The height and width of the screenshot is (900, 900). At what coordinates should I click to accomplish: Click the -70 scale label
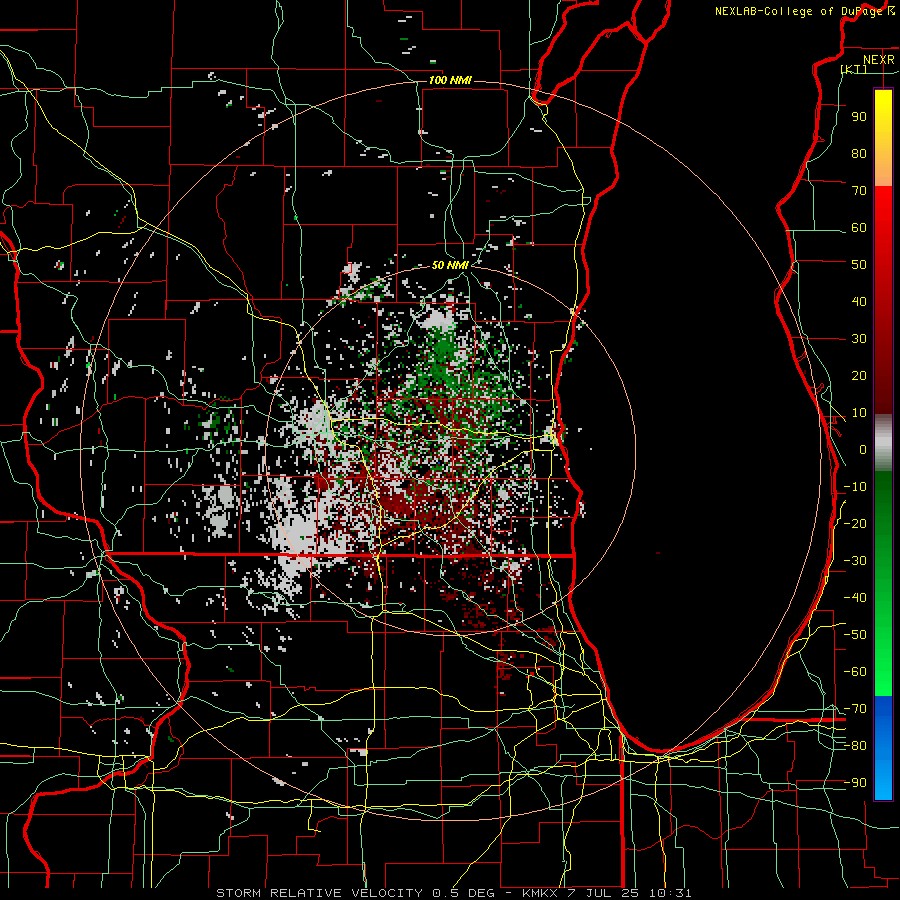tap(855, 709)
